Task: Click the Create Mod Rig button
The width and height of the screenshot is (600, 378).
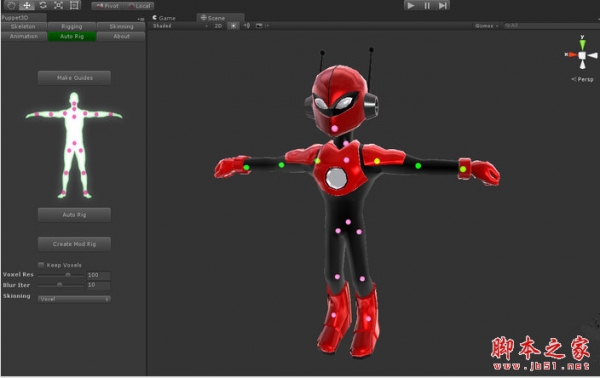Action: click(x=74, y=244)
